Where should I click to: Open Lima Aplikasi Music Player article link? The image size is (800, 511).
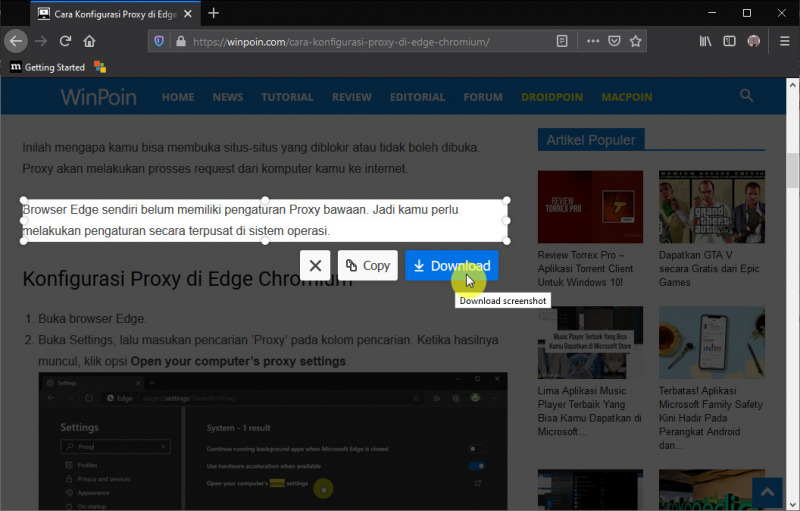[x=589, y=411]
